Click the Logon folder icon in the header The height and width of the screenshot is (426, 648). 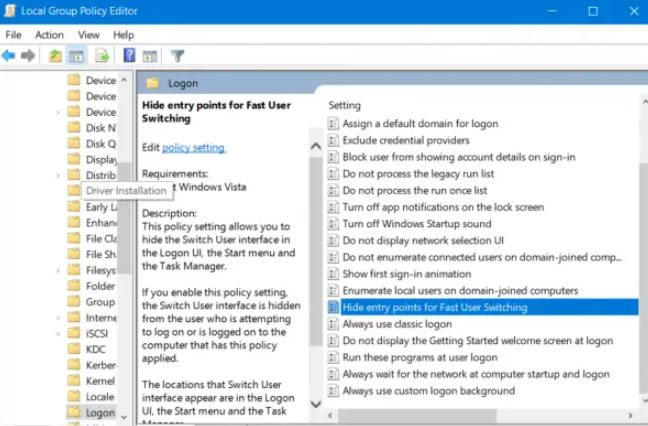[152, 83]
